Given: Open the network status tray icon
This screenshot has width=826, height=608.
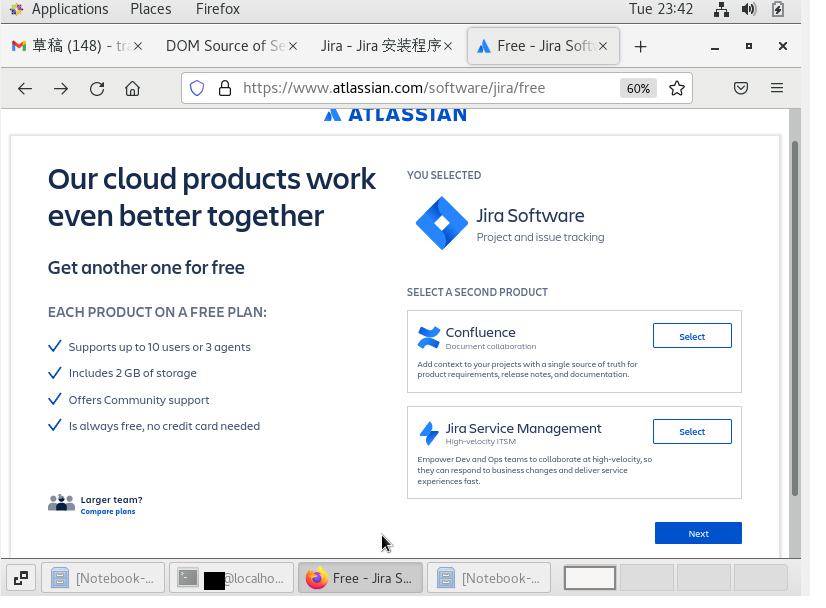Looking at the screenshot, I should point(721,9).
